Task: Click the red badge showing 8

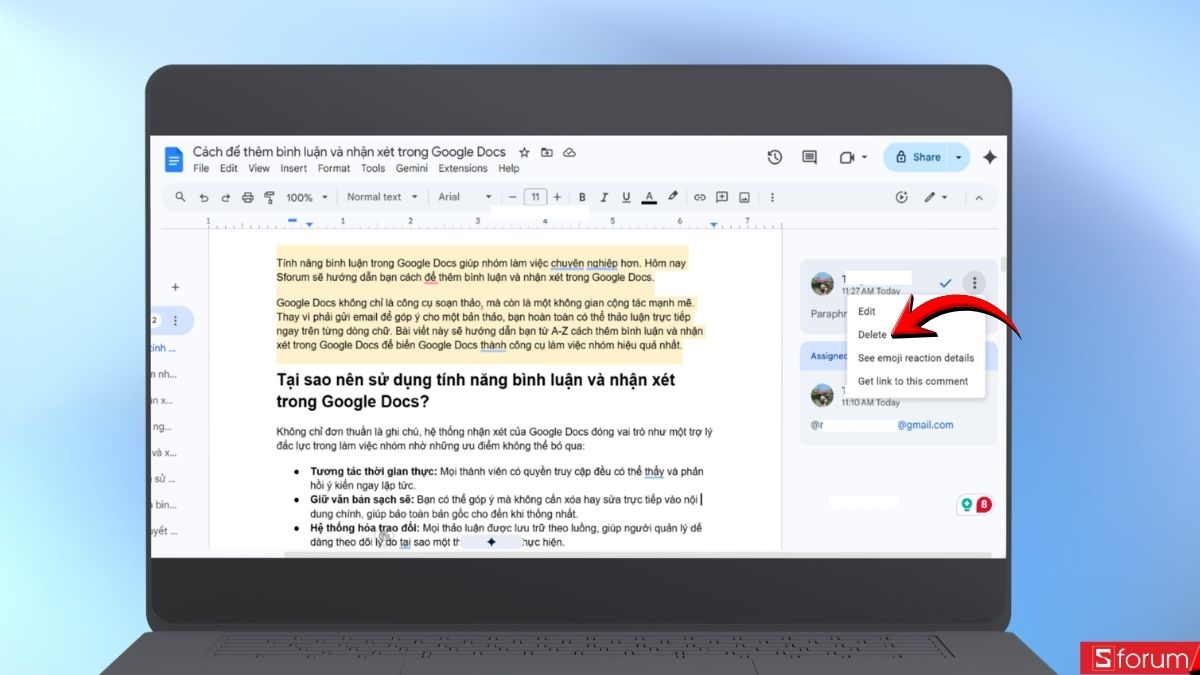Action: click(x=984, y=505)
